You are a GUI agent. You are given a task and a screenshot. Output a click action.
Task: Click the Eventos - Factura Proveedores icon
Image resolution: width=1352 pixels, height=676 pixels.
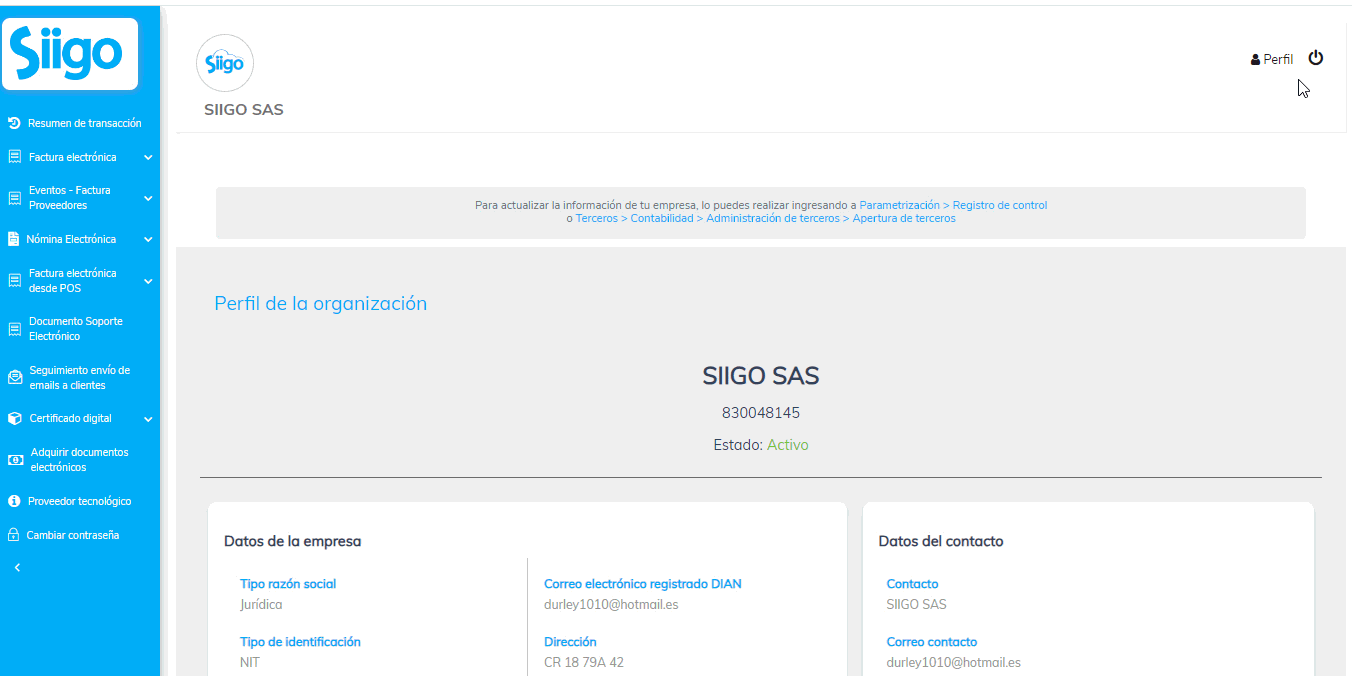point(14,198)
